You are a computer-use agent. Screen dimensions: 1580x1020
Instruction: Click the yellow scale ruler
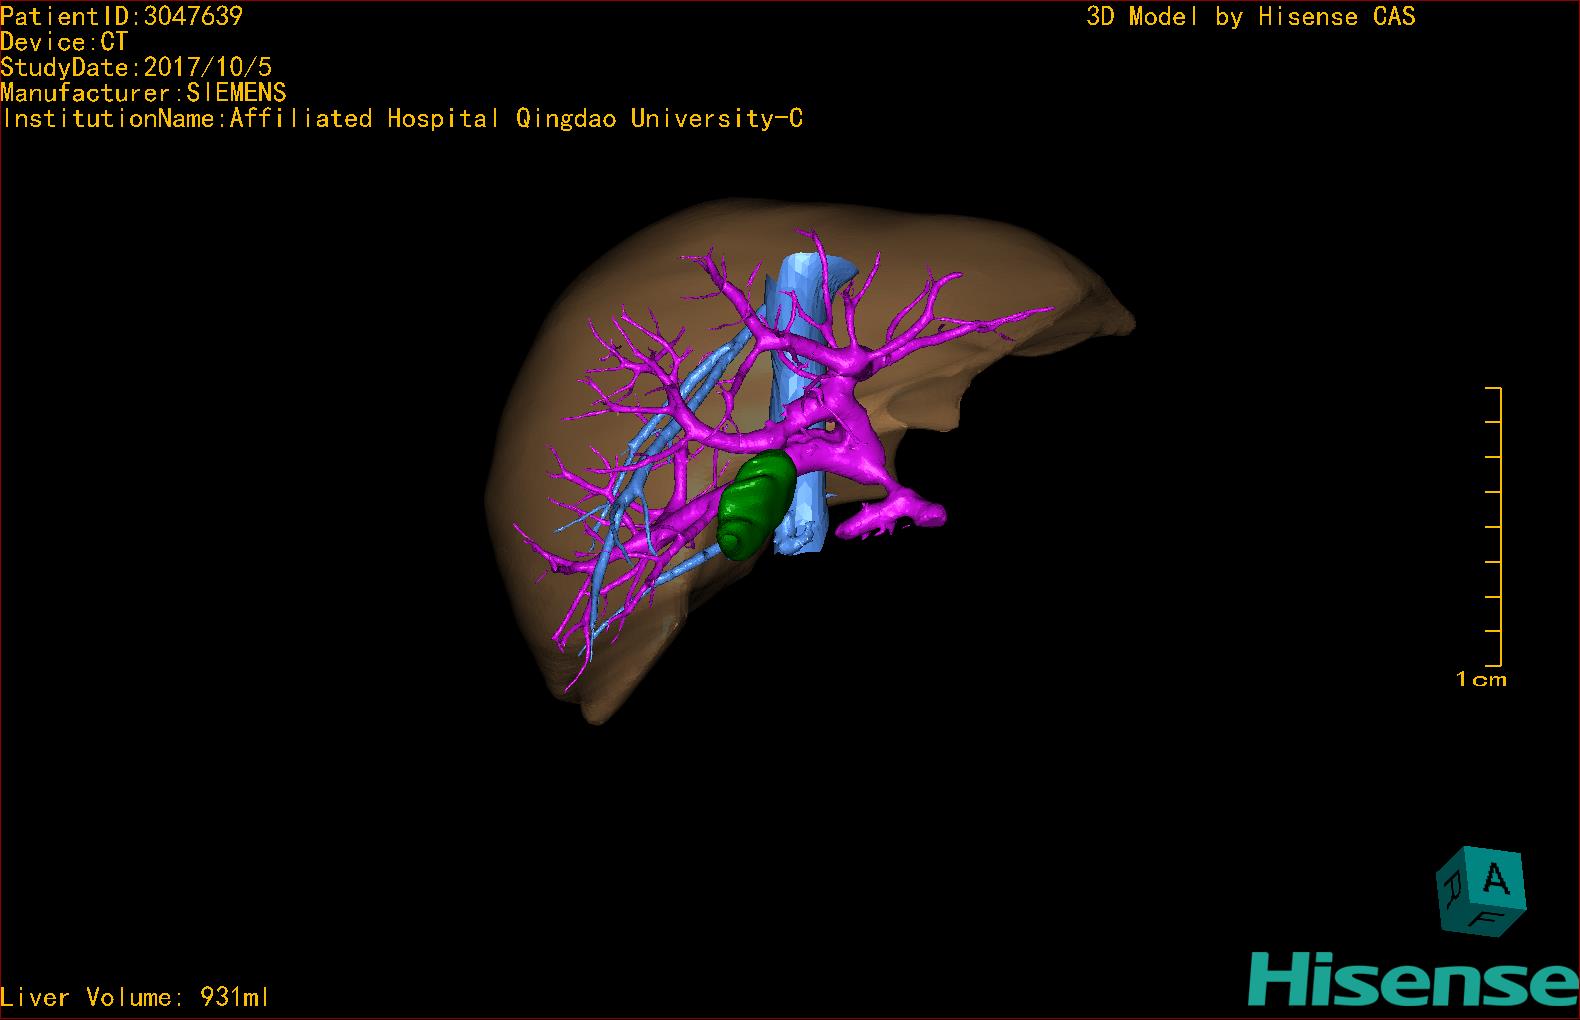click(x=1494, y=526)
